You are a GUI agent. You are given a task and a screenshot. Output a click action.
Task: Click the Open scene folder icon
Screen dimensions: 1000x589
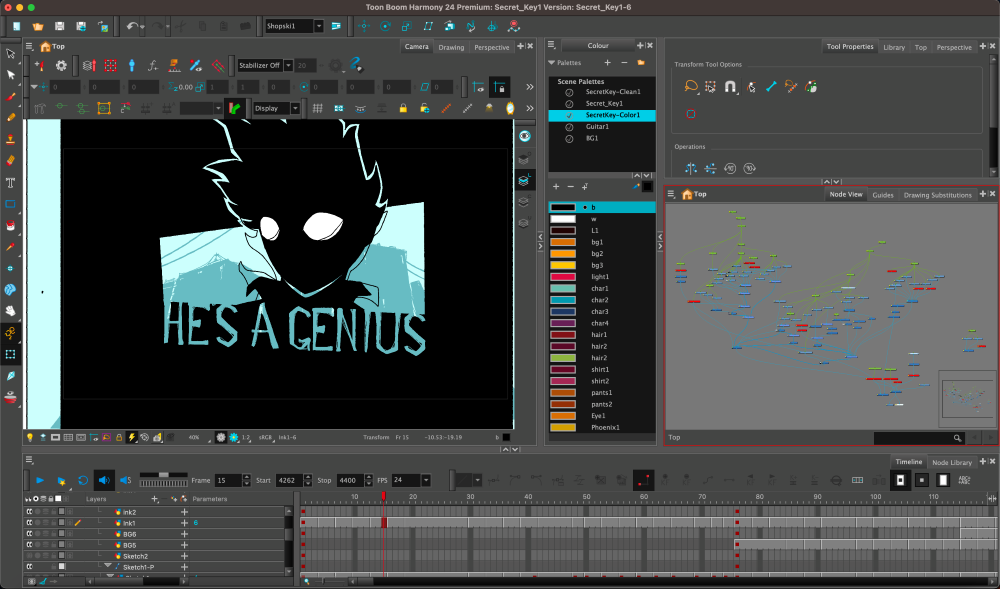(38, 26)
